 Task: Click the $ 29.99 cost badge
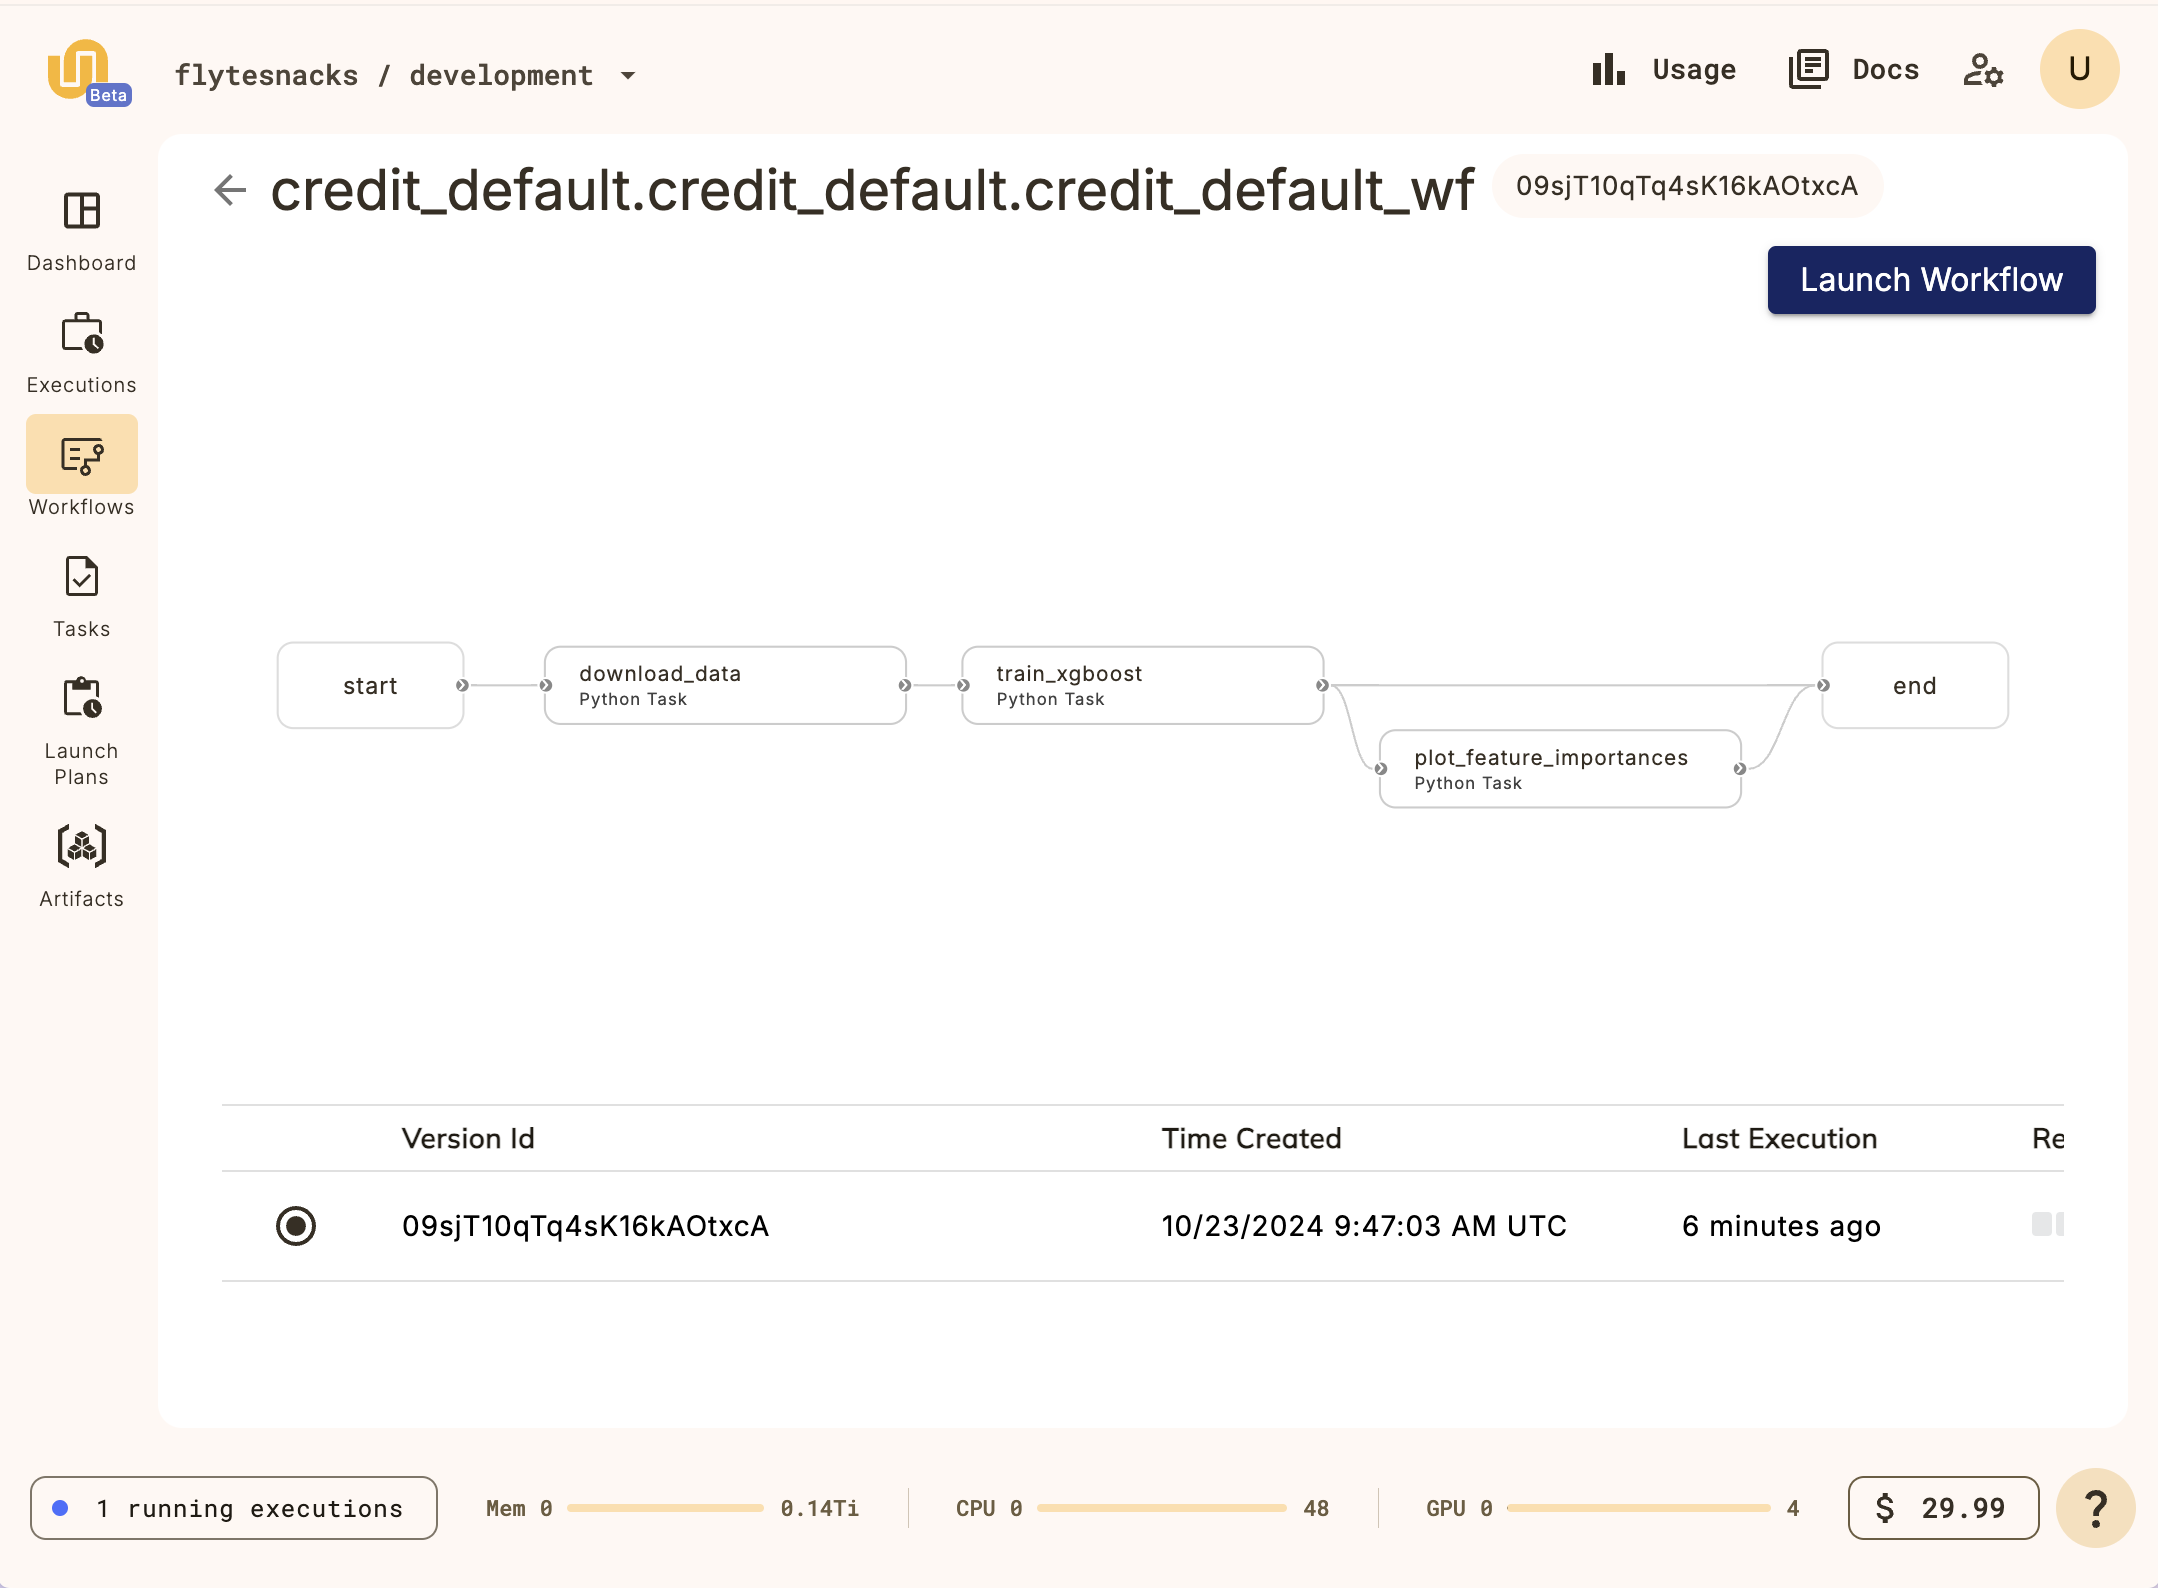coord(1943,1508)
